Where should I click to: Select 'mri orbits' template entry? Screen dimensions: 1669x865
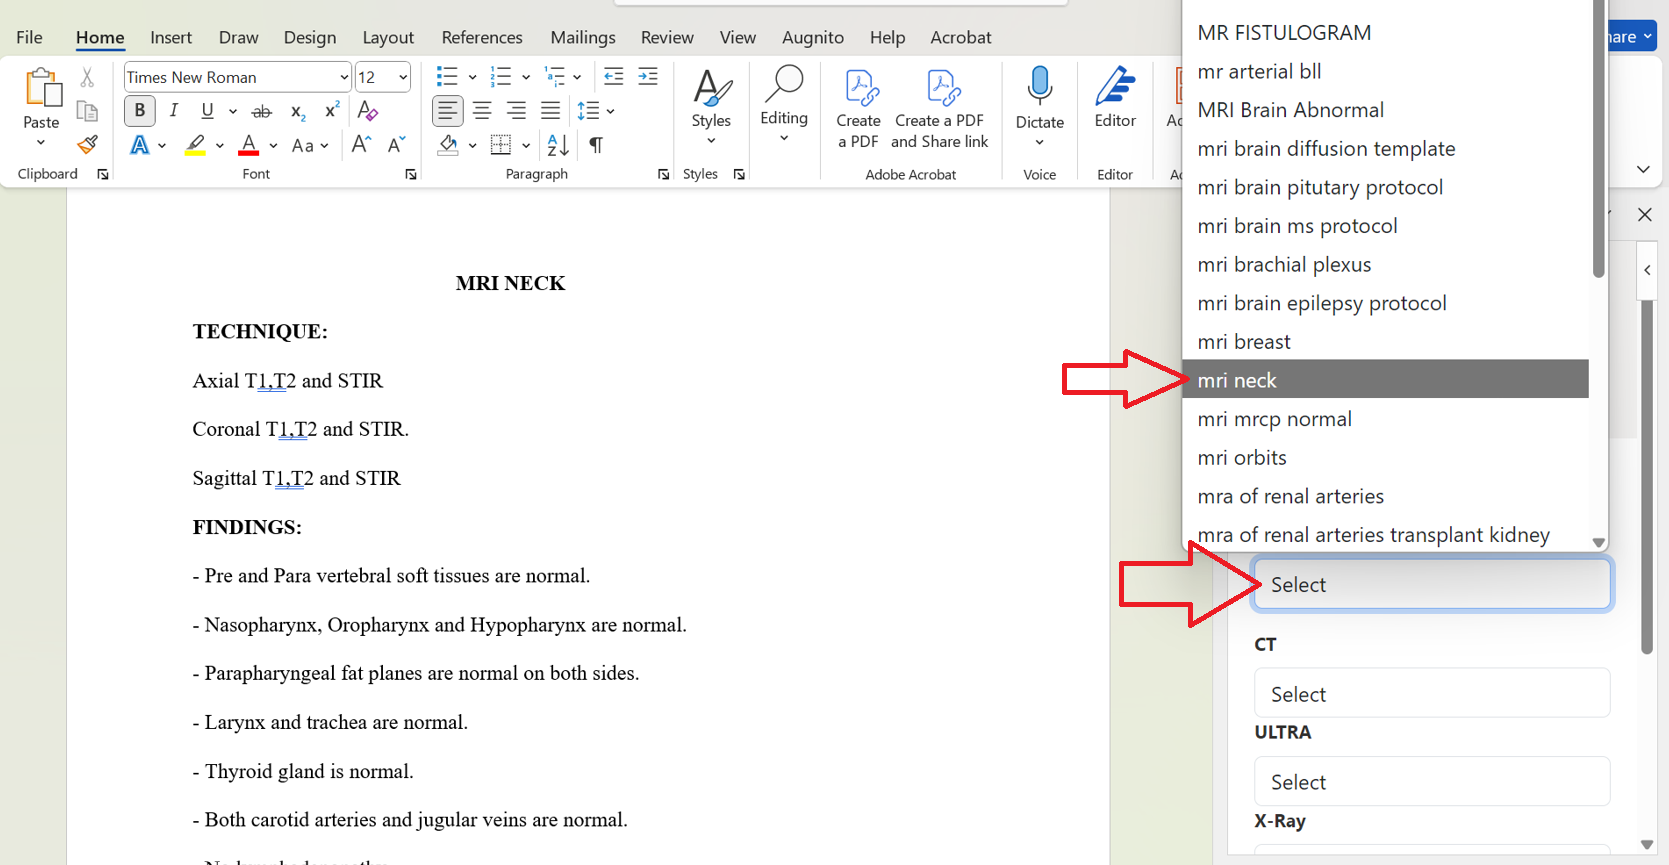(1242, 458)
